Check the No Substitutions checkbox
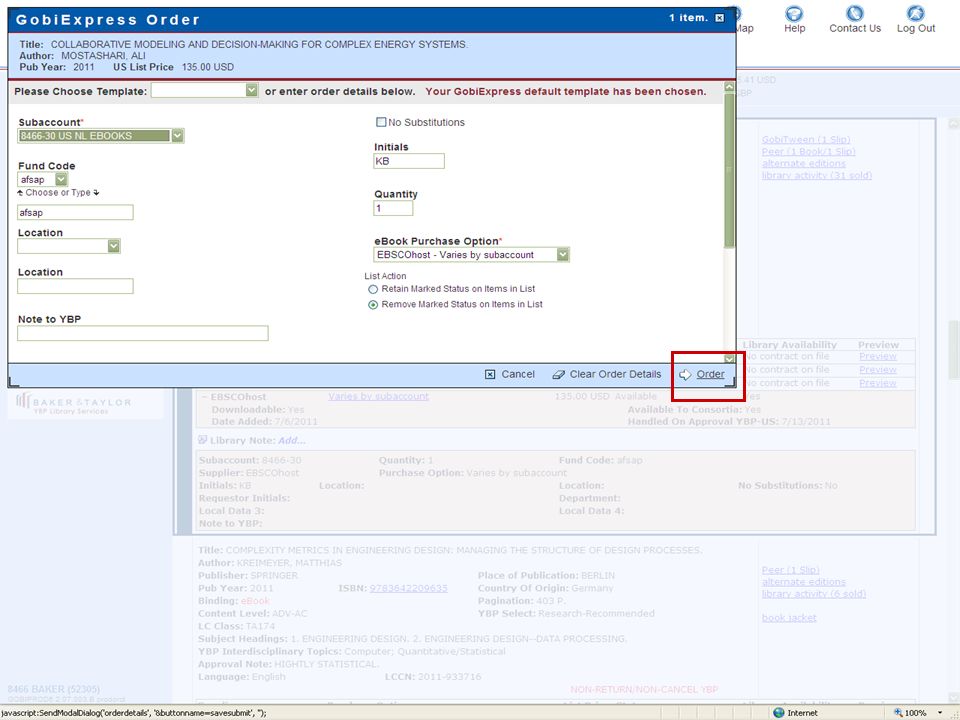 tap(381, 122)
